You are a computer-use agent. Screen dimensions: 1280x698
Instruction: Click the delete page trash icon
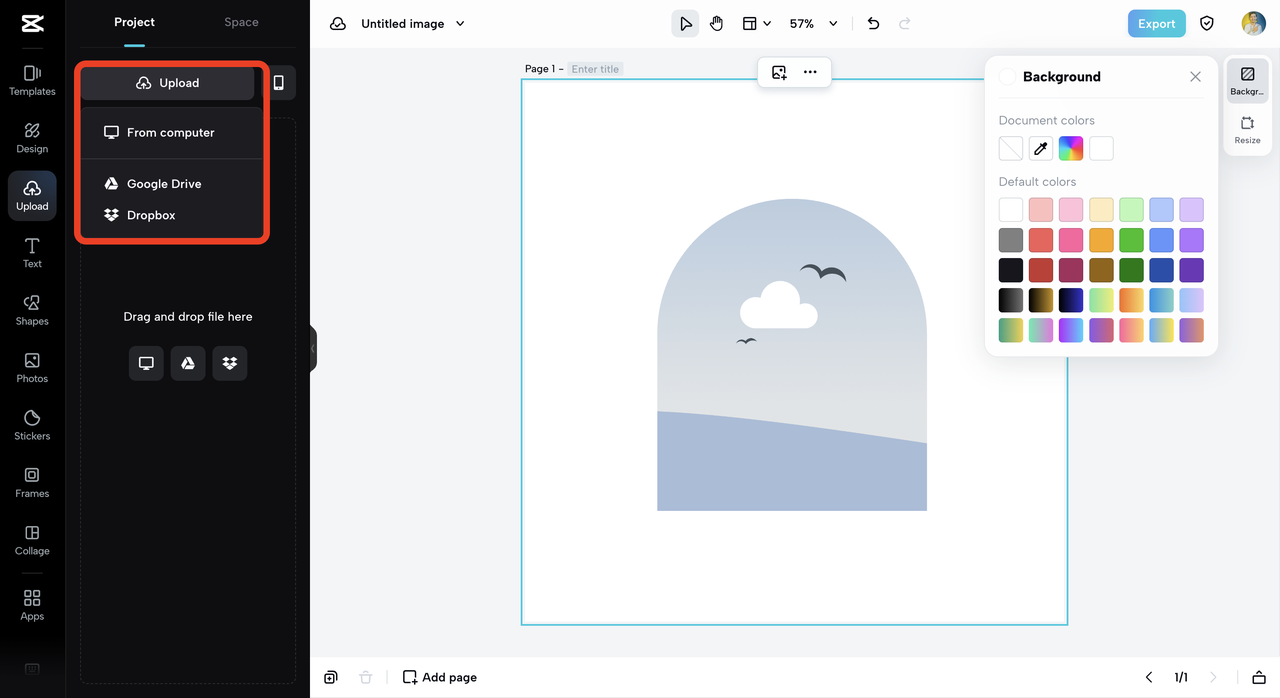coord(366,677)
